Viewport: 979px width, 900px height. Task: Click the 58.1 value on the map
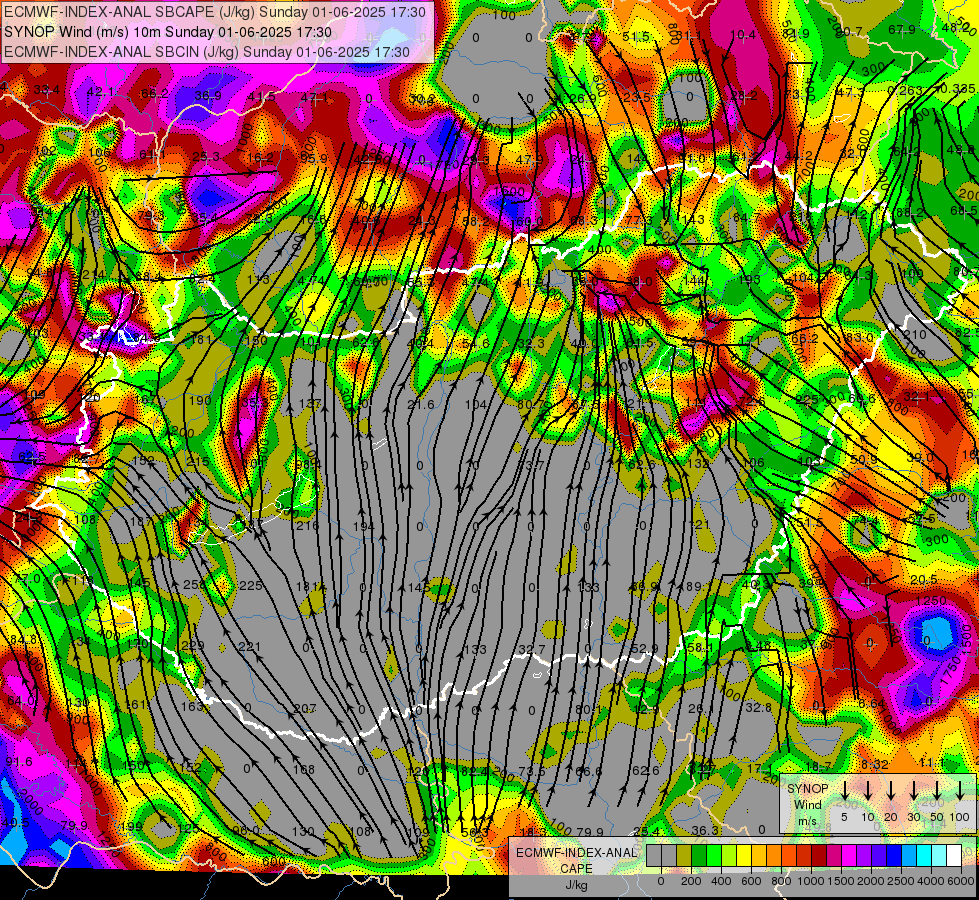click(x=700, y=649)
